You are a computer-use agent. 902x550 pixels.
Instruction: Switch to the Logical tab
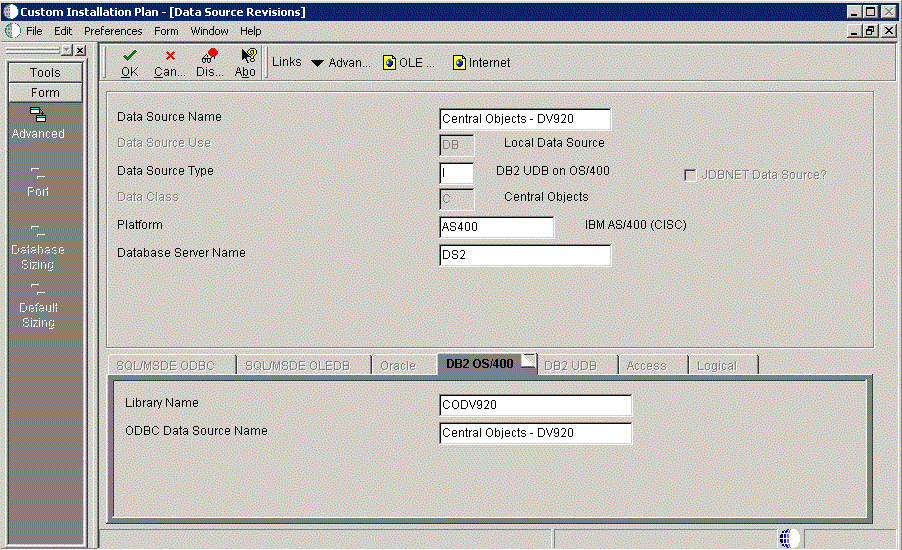coord(723,365)
